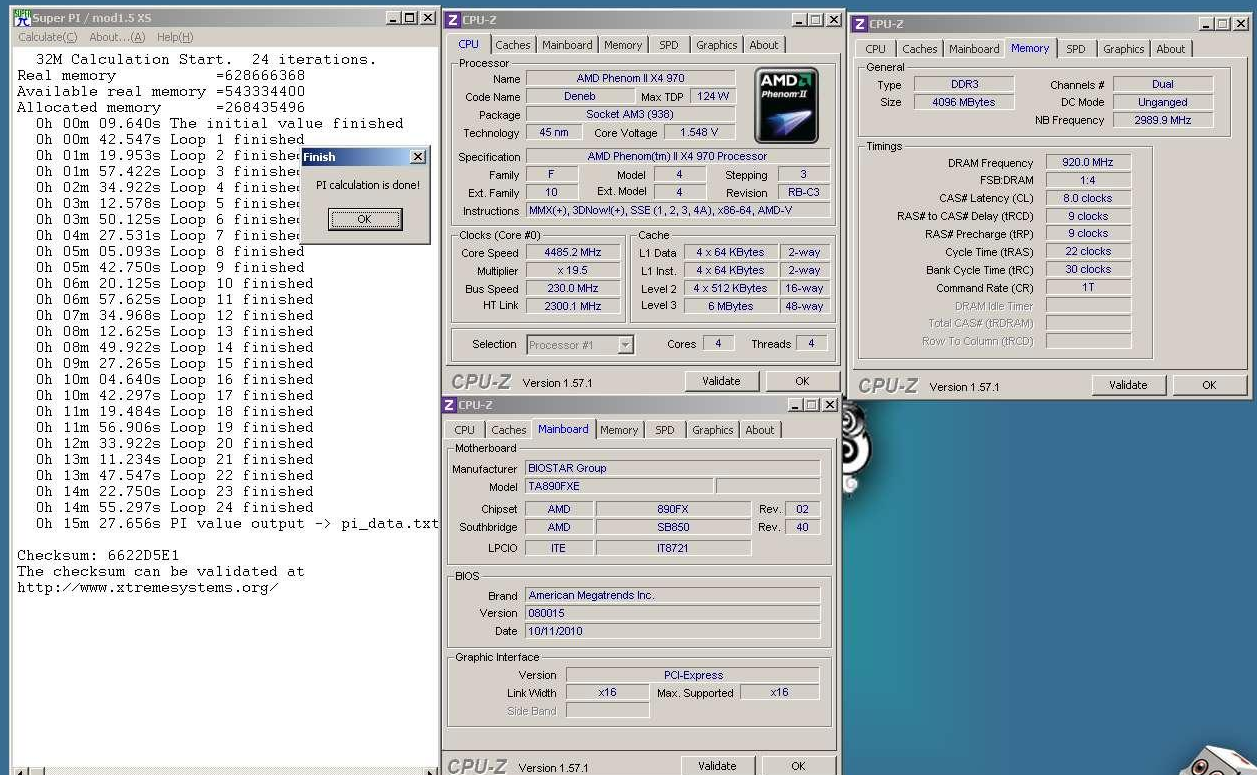Select Caches tab in Mainboard window
The height and width of the screenshot is (775, 1257).
(509, 430)
